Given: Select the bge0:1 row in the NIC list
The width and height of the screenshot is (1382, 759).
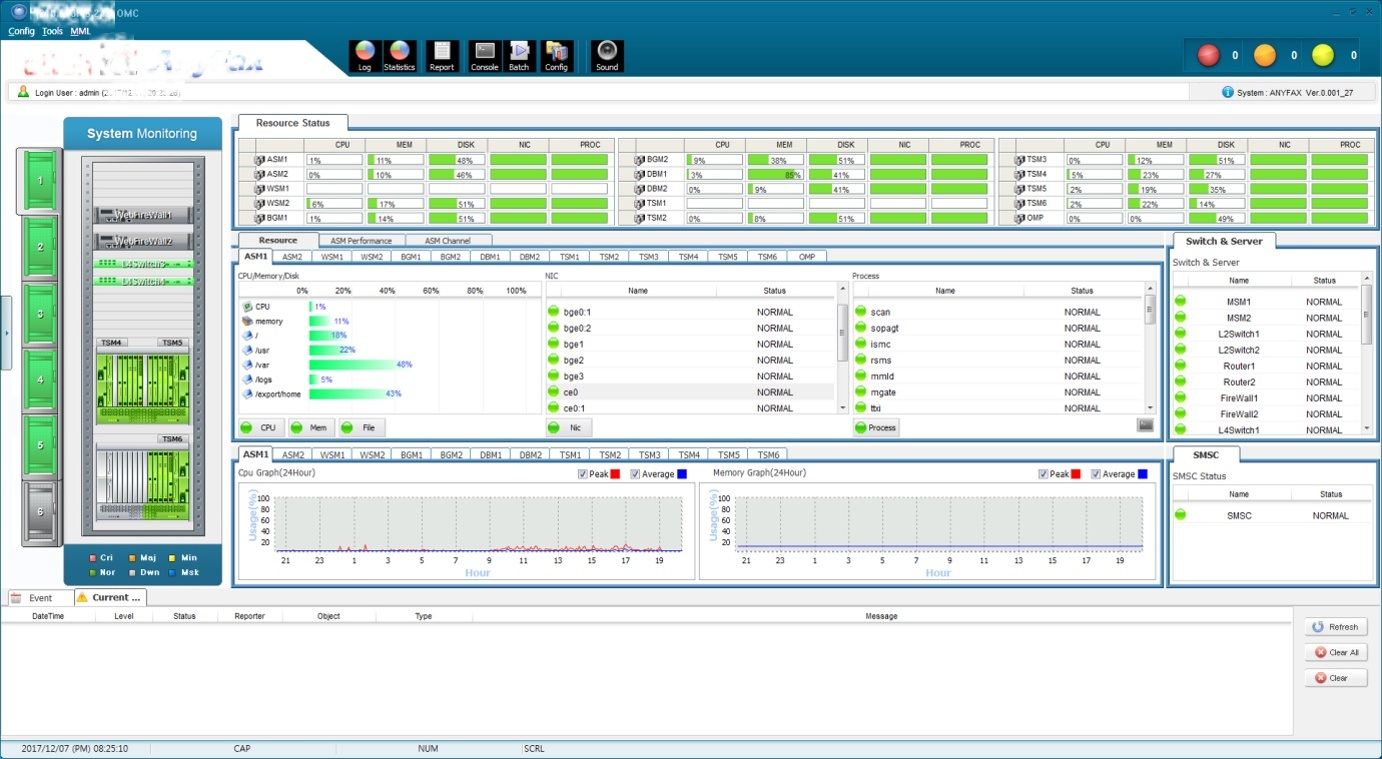Looking at the screenshot, I should (691, 312).
